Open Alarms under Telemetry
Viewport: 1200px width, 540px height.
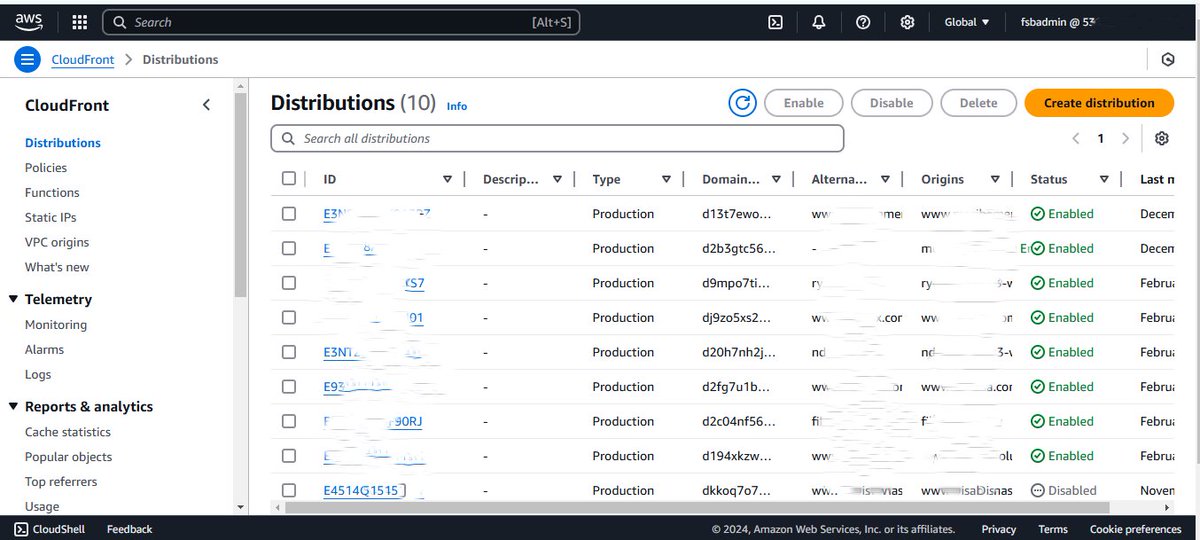click(45, 350)
